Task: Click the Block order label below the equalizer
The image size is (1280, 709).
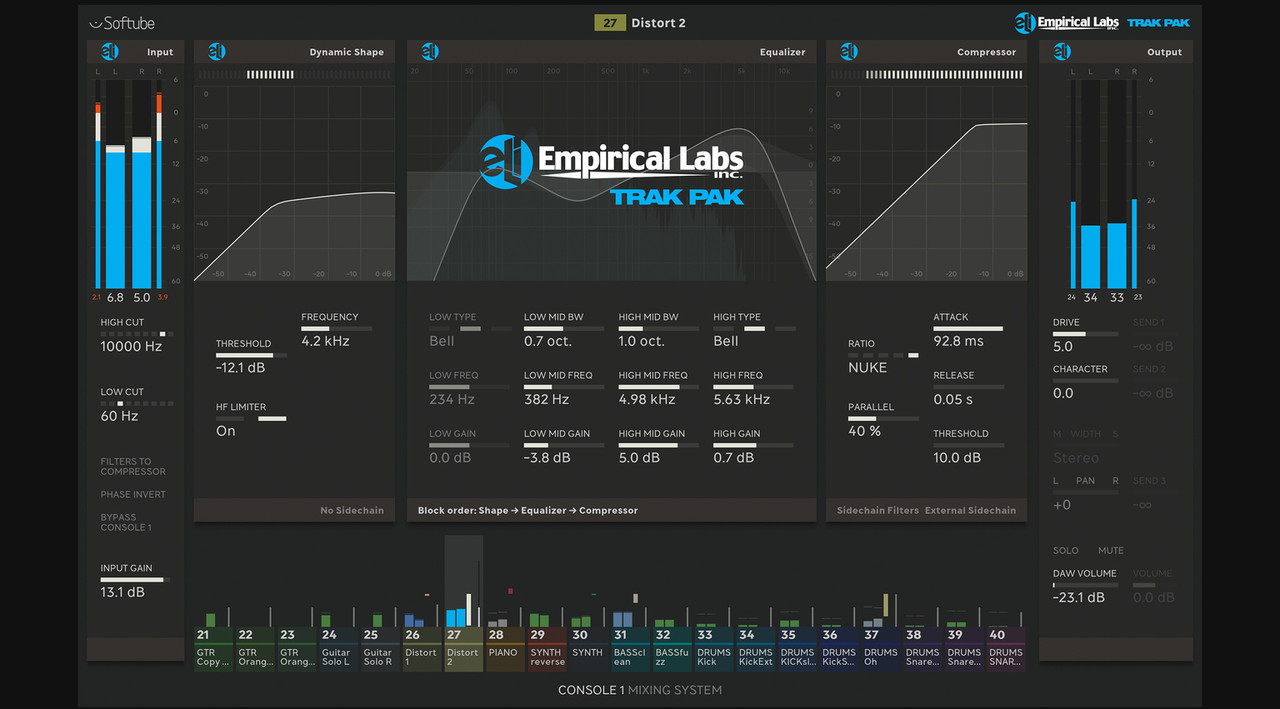Action: coord(527,510)
